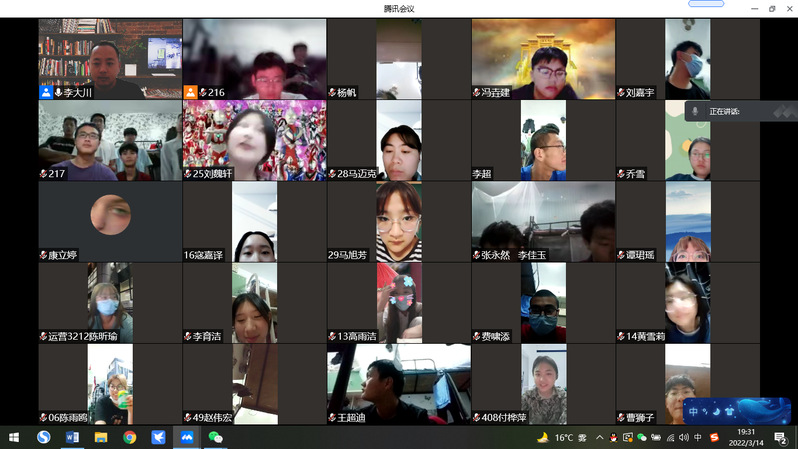Open the Windows Start menu

14,437
